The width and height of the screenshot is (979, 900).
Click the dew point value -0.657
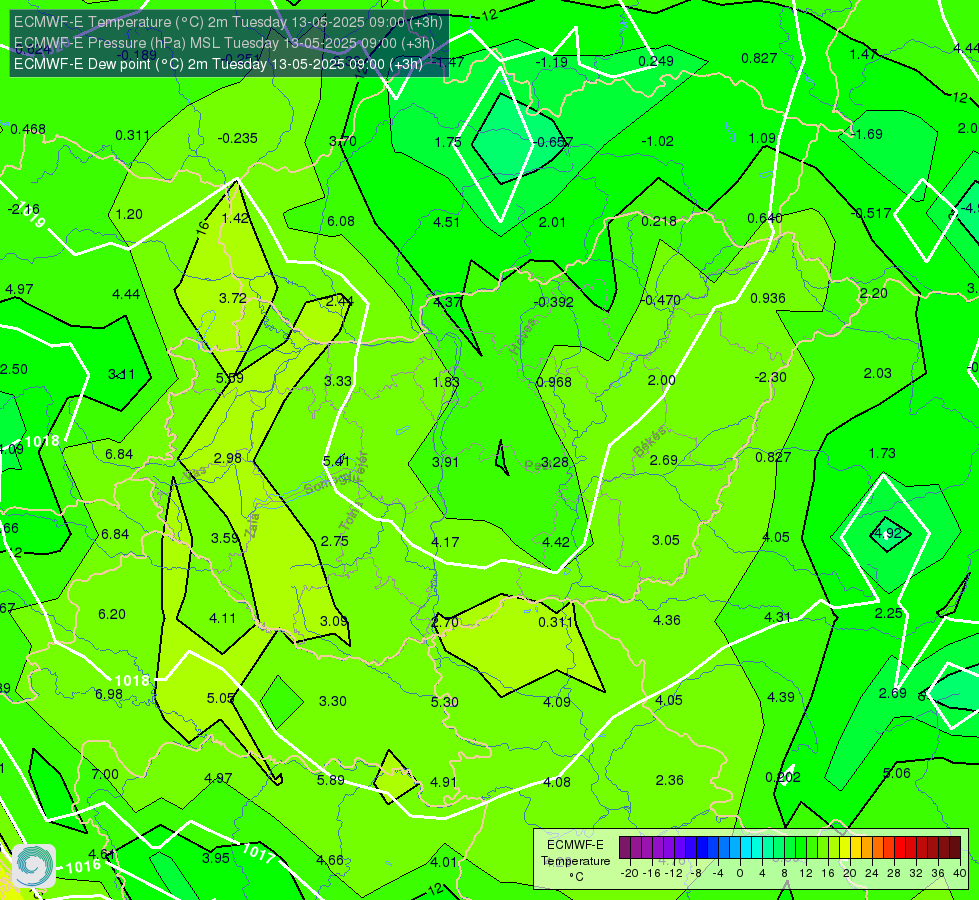pos(553,142)
